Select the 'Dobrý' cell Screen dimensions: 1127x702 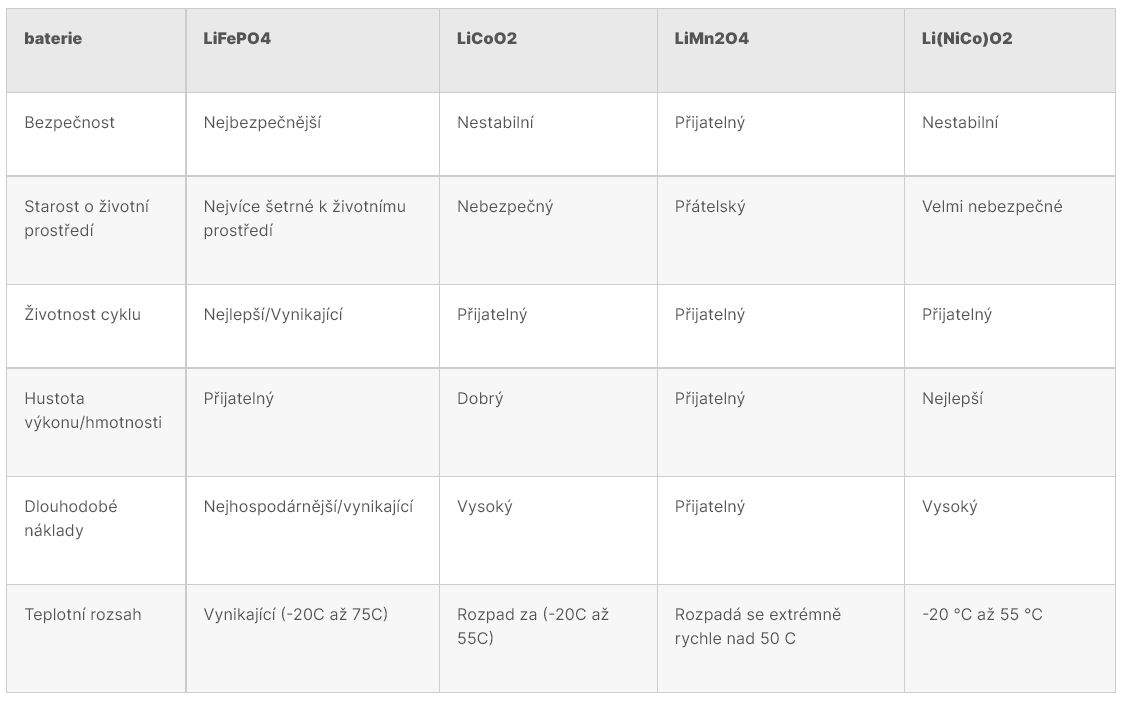(480, 399)
